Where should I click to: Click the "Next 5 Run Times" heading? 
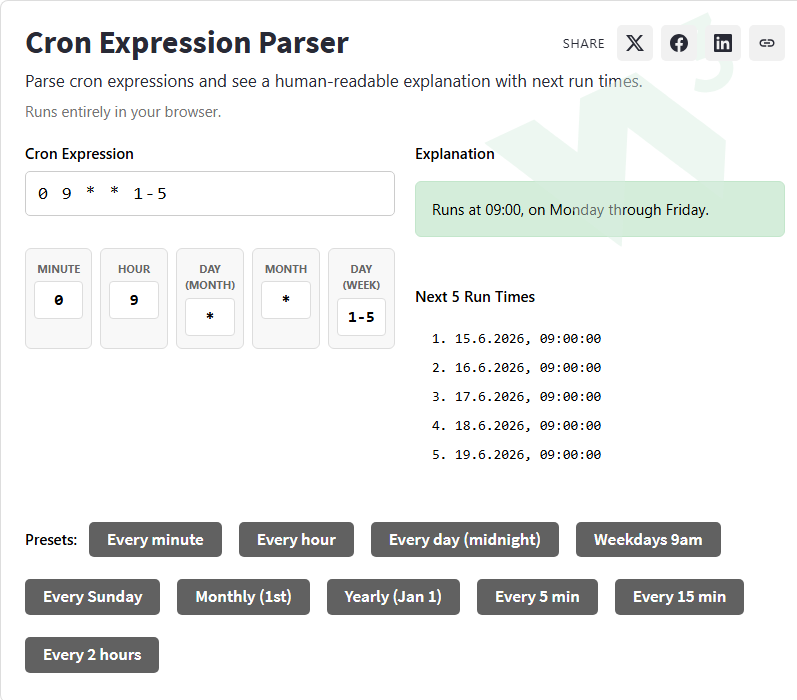click(475, 297)
